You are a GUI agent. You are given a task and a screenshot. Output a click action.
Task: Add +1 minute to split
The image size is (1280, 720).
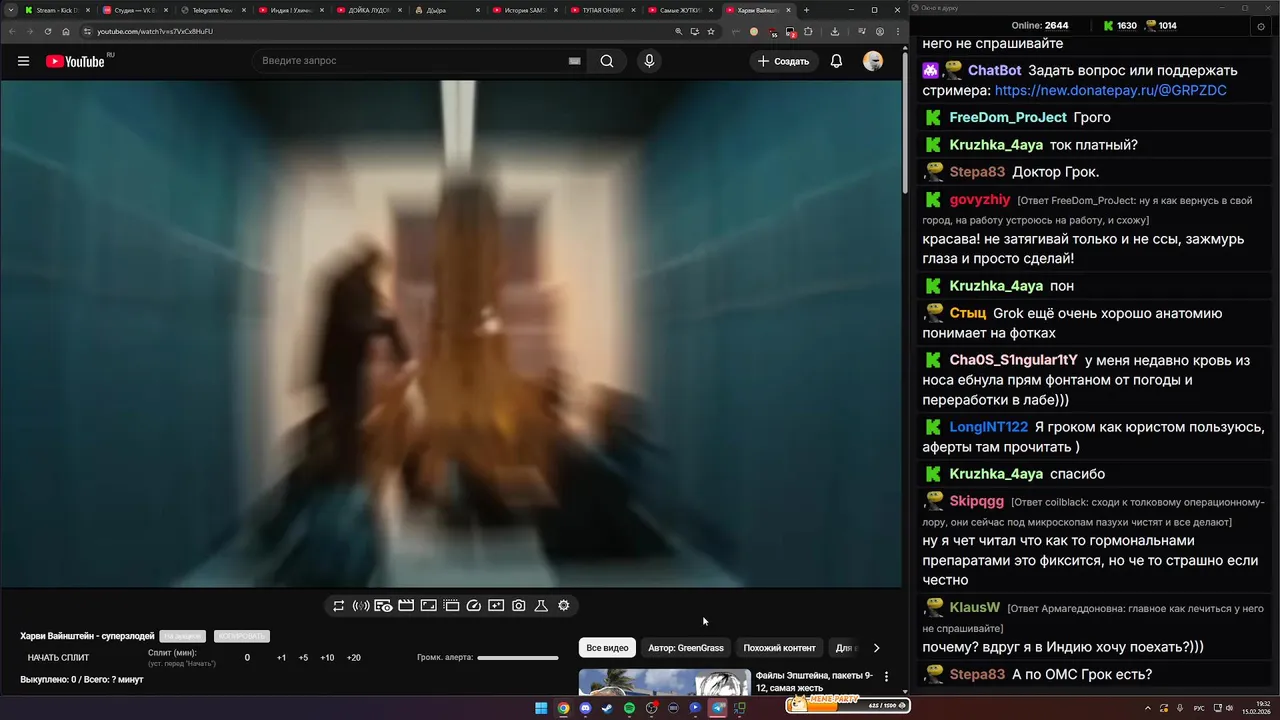point(281,658)
